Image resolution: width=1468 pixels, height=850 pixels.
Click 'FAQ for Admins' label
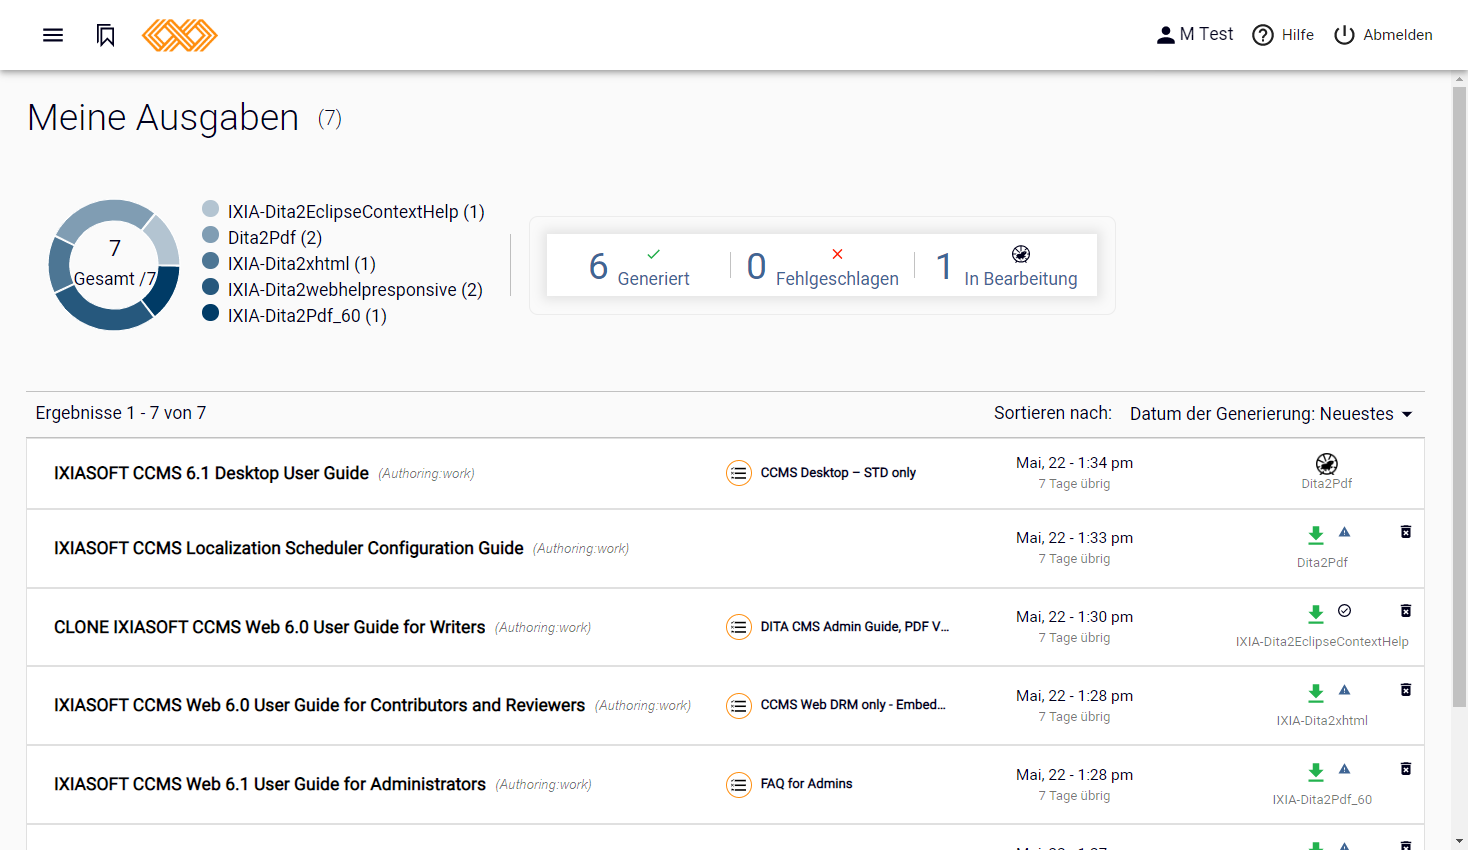[806, 784]
